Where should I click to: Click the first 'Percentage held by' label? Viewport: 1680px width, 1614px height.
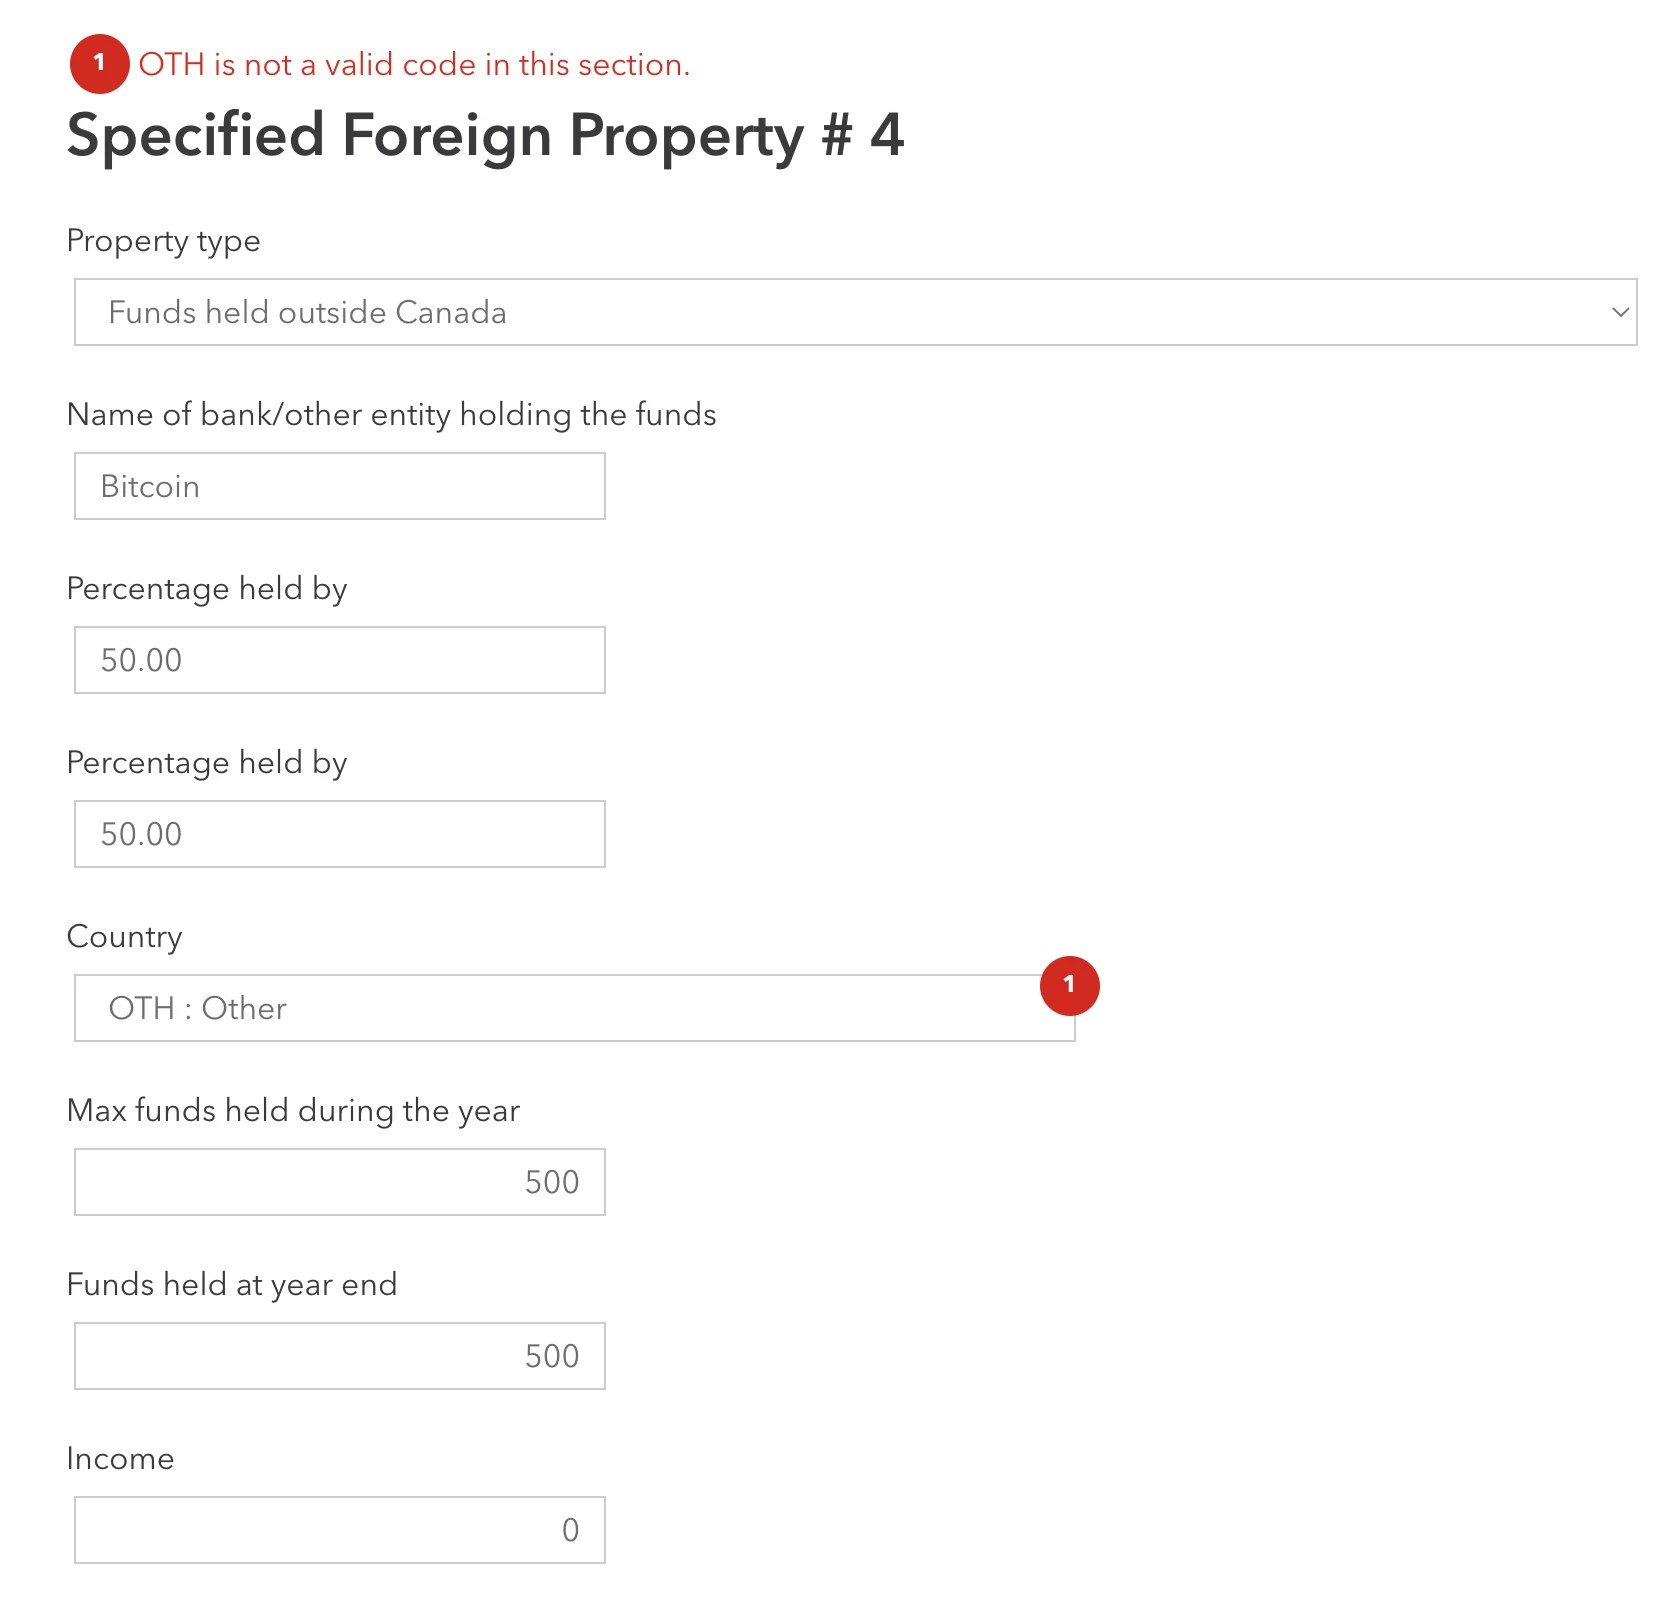click(206, 589)
